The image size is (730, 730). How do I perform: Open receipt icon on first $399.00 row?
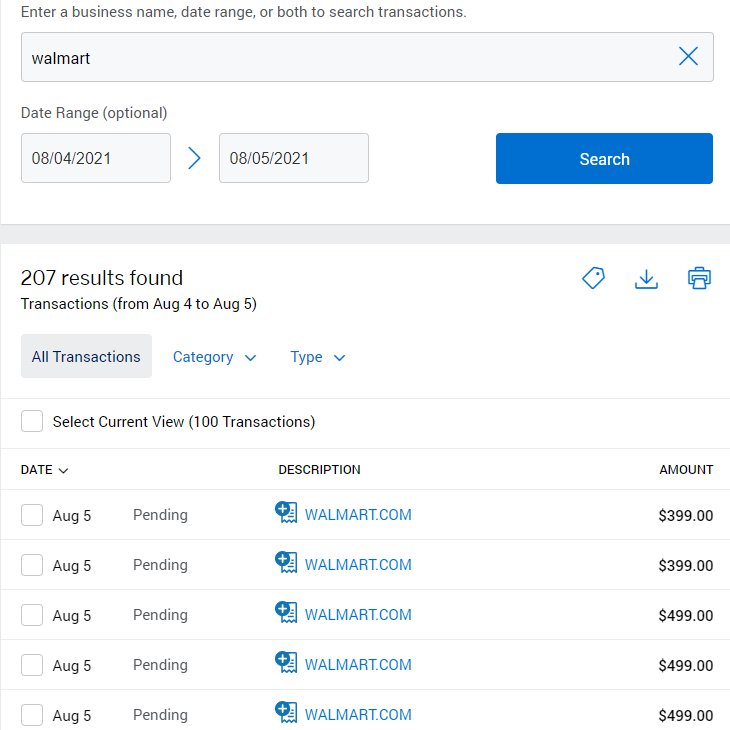pyautogui.click(x=286, y=512)
